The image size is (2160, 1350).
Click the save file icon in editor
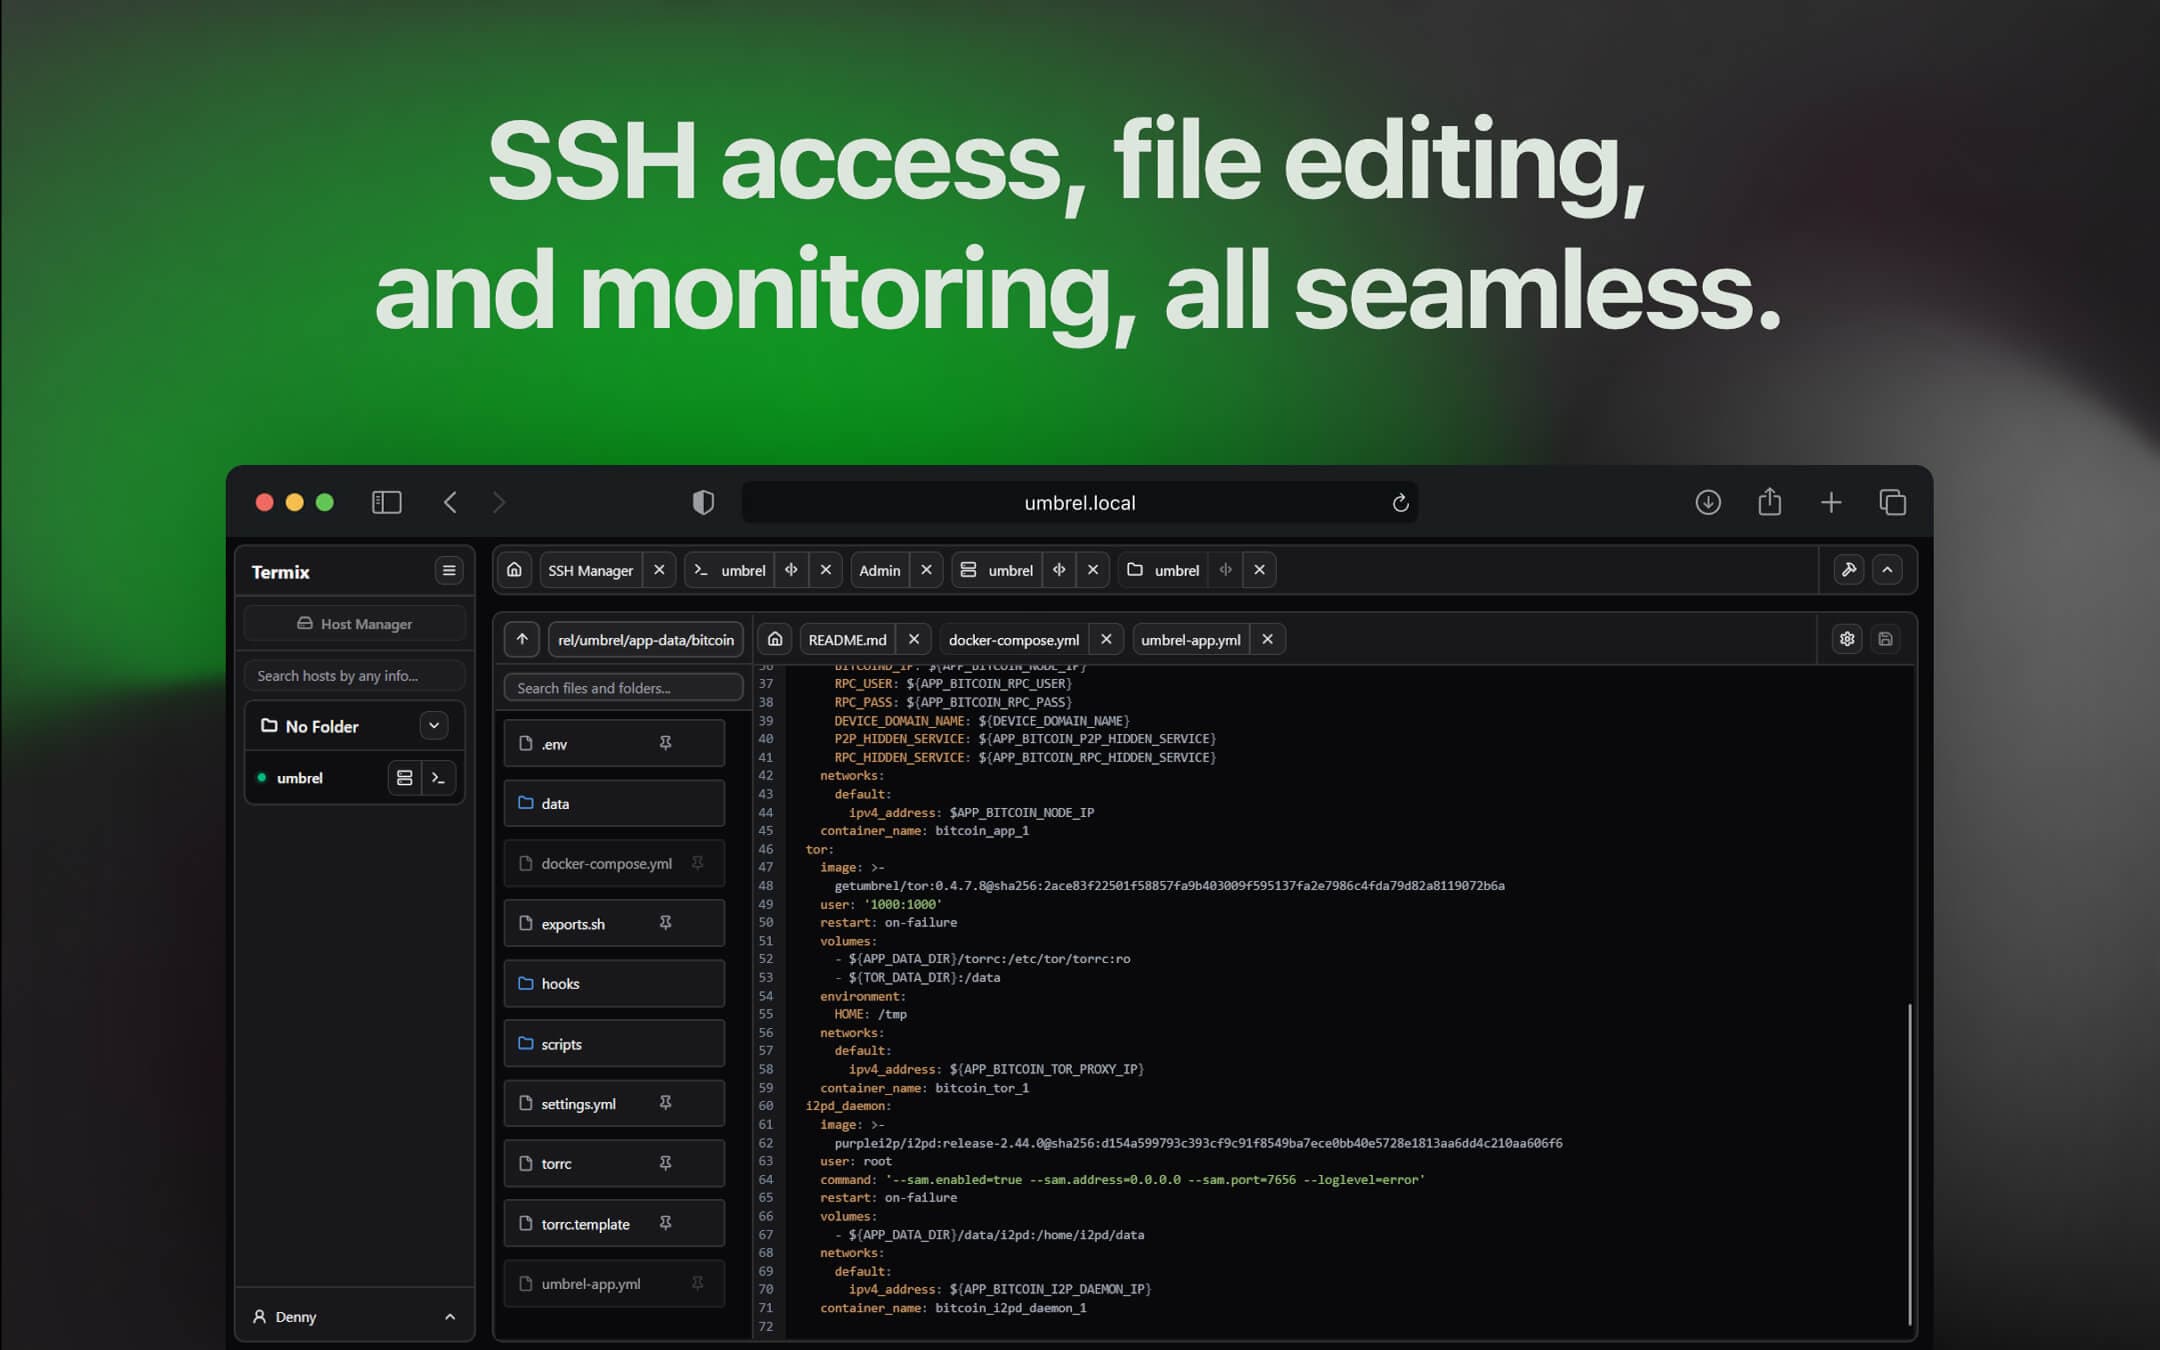(x=1885, y=639)
